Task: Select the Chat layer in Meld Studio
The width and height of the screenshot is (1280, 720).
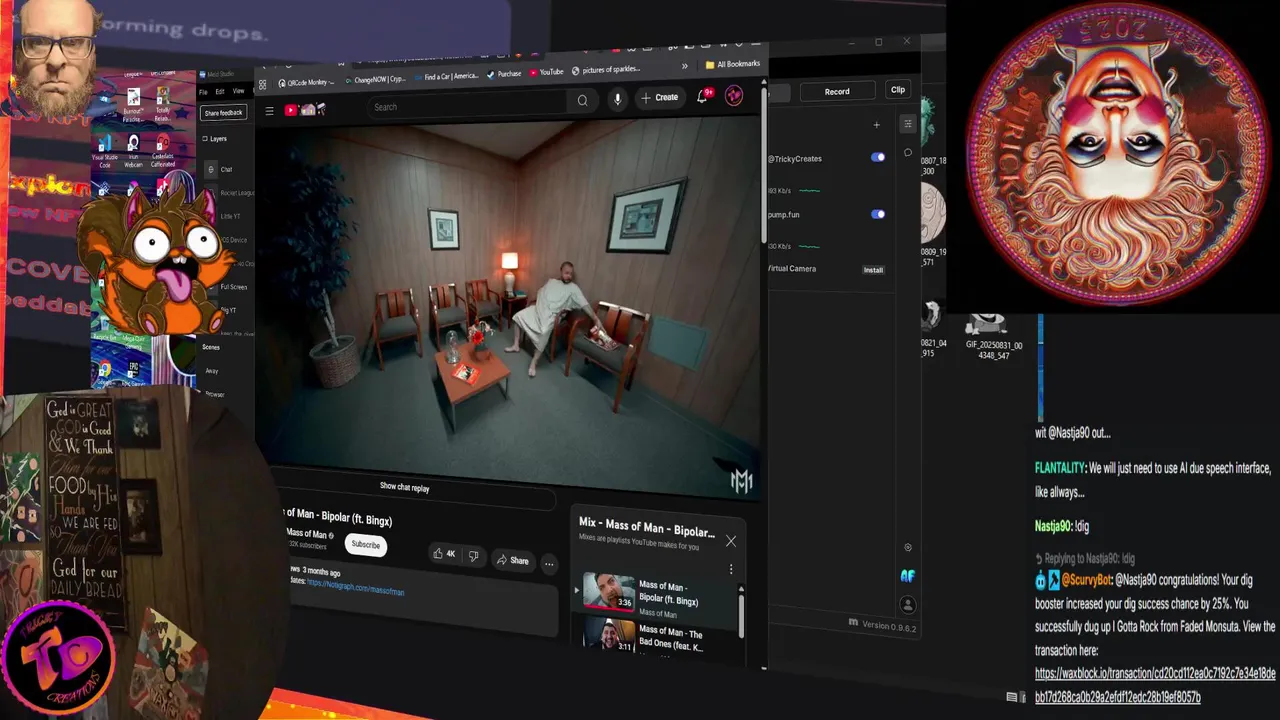Action: (x=226, y=169)
